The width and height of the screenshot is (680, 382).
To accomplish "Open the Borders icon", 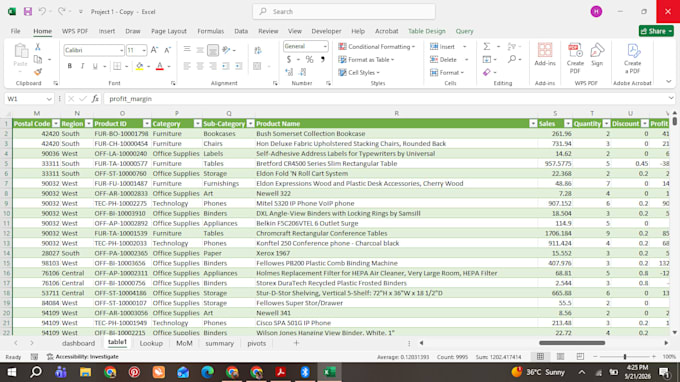I will pos(117,66).
